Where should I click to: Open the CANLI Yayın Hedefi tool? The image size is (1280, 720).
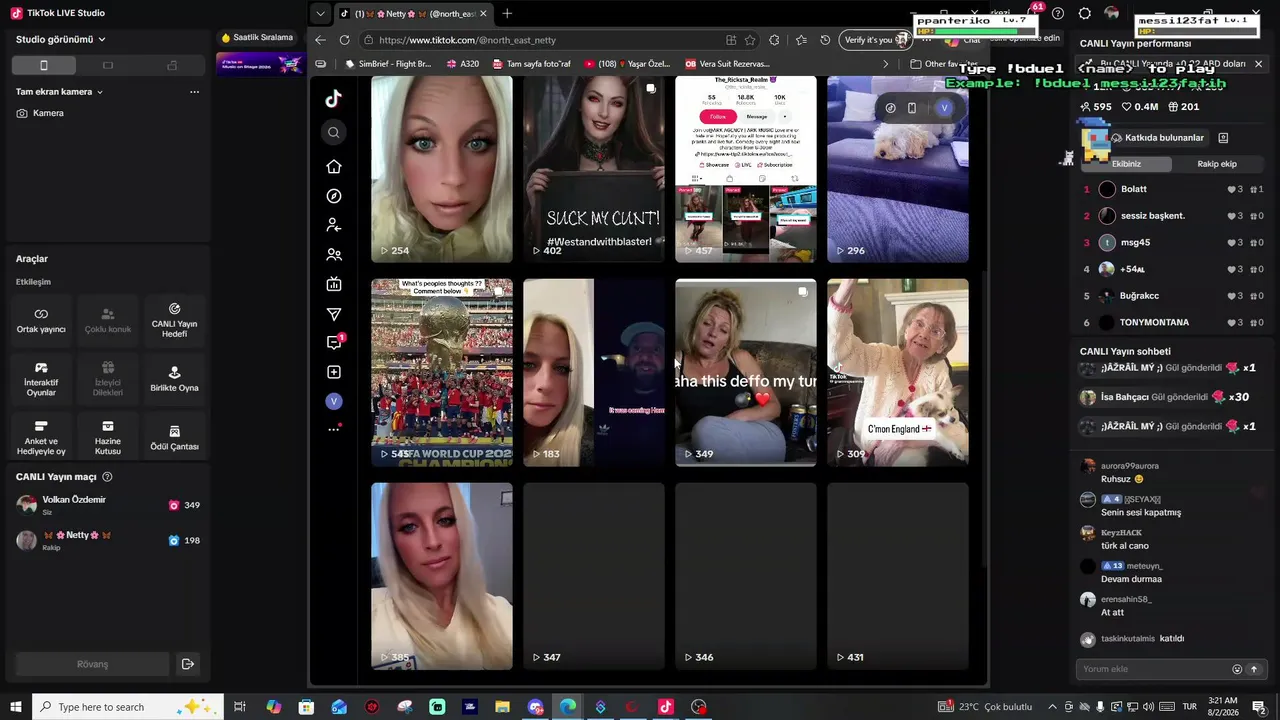point(174,320)
